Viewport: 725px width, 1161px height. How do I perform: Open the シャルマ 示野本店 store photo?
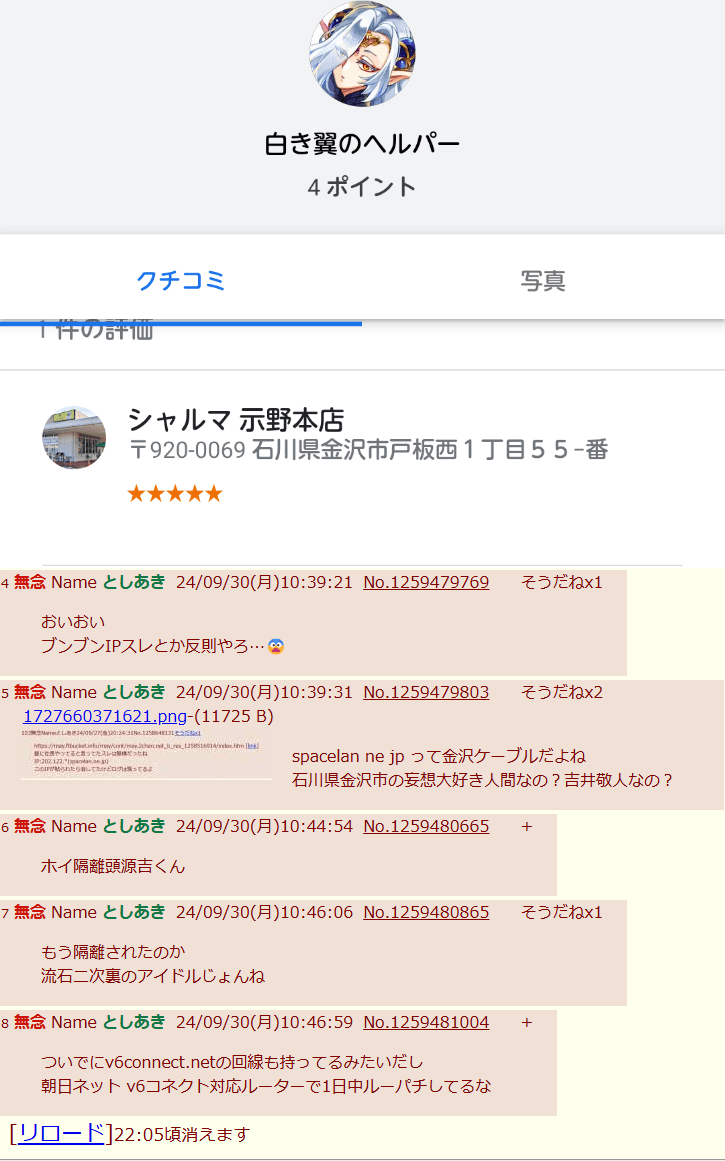[74, 437]
